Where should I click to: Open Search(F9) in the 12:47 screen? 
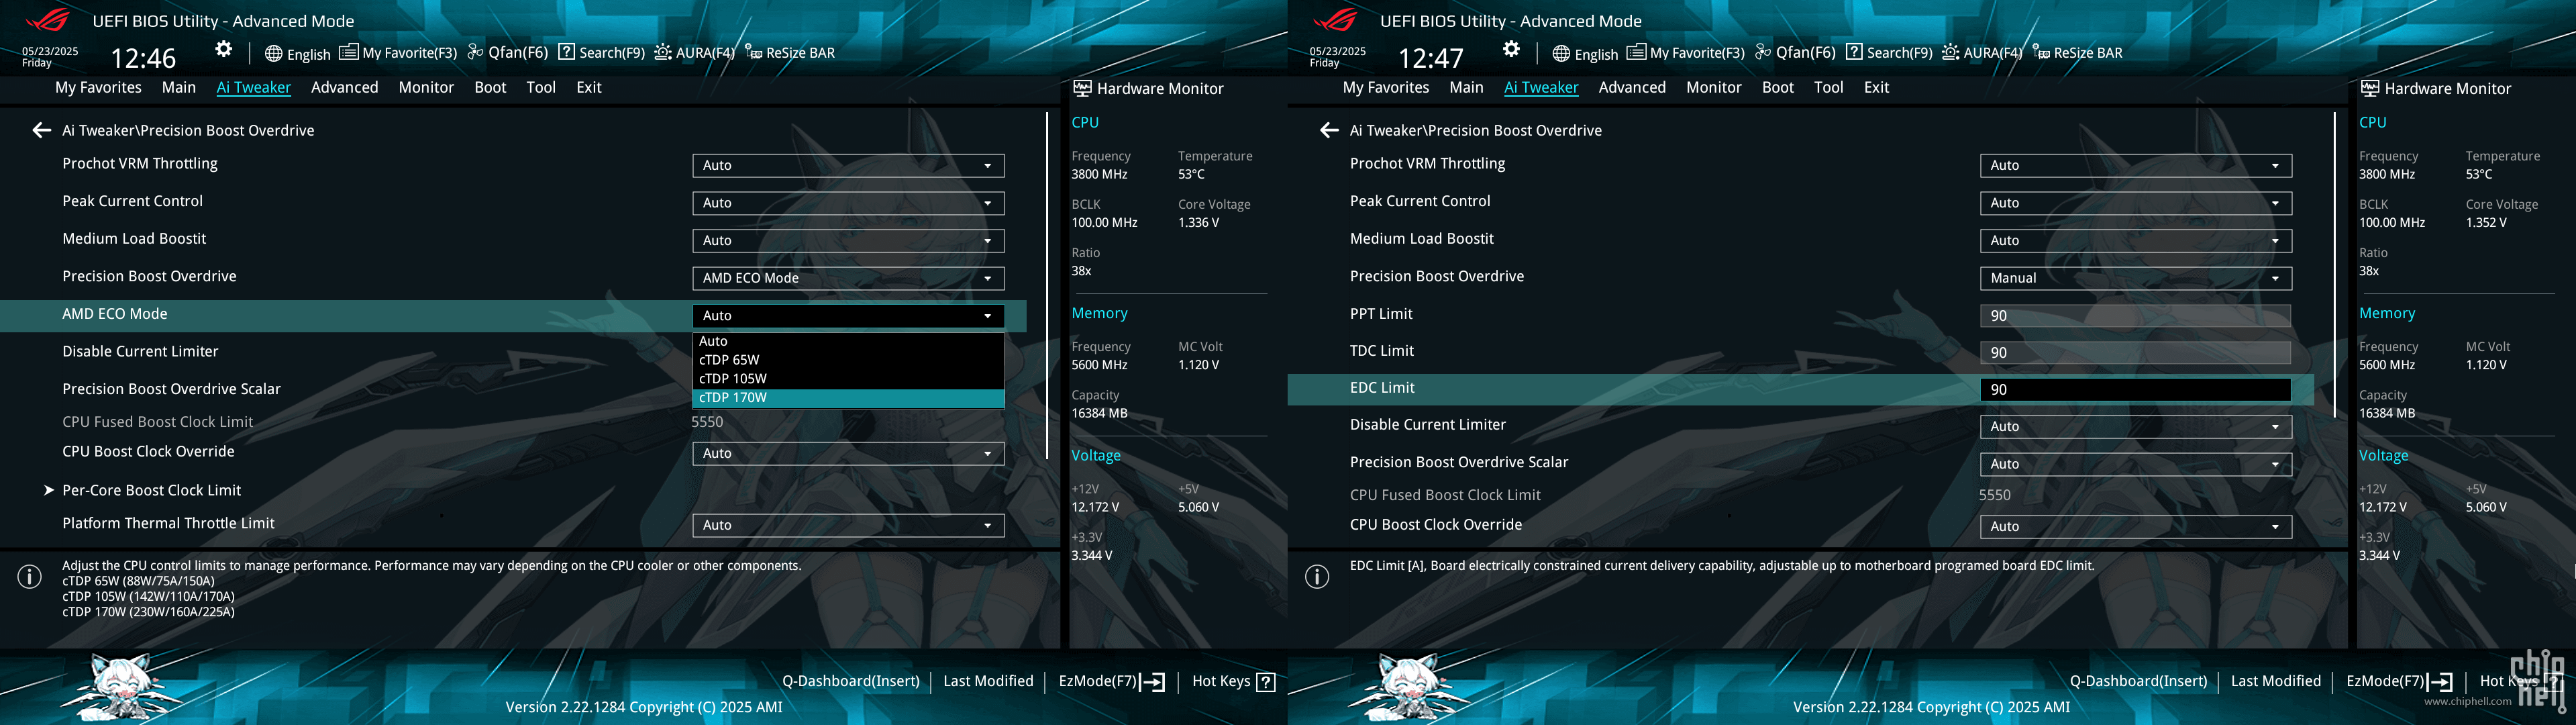coord(1889,53)
